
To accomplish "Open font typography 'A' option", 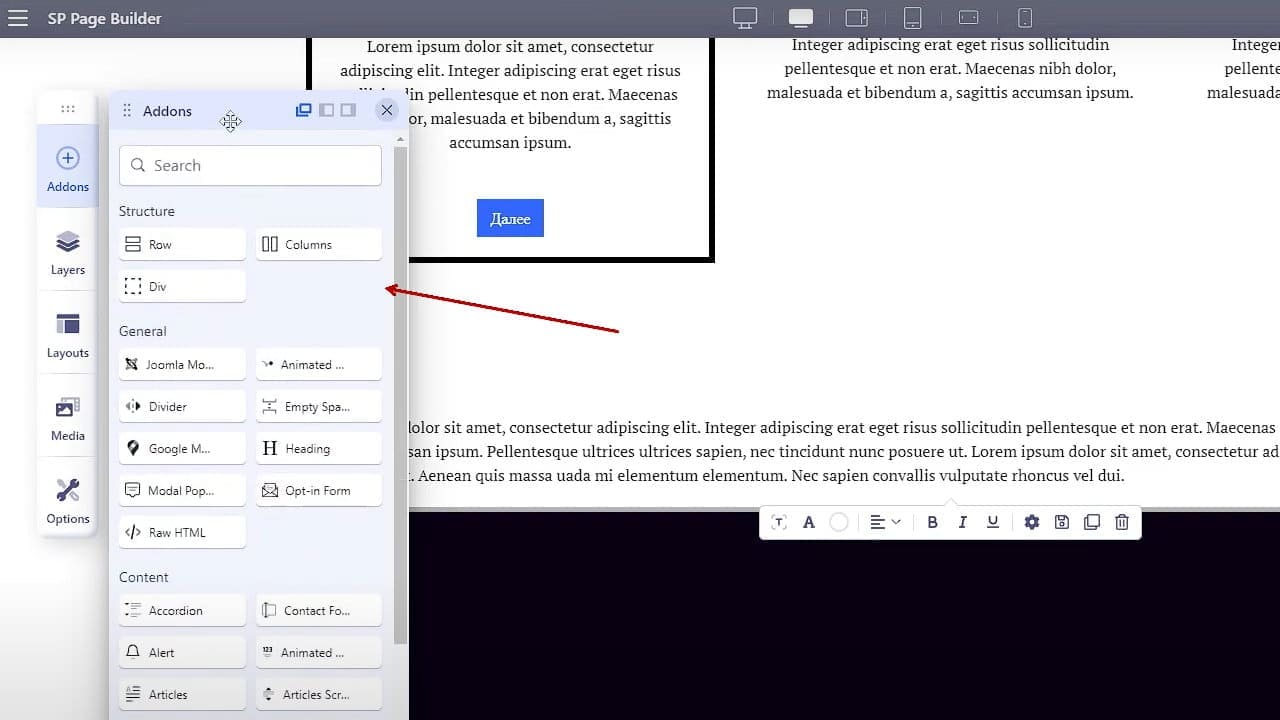I will point(809,522).
